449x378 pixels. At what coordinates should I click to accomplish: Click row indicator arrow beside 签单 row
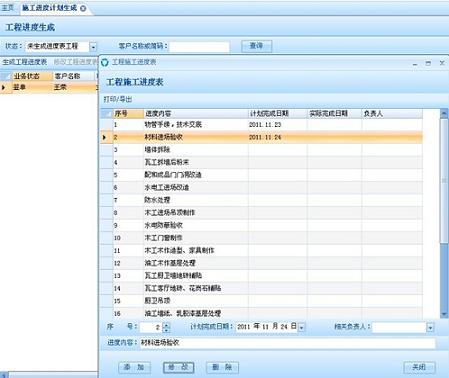click(x=4, y=87)
